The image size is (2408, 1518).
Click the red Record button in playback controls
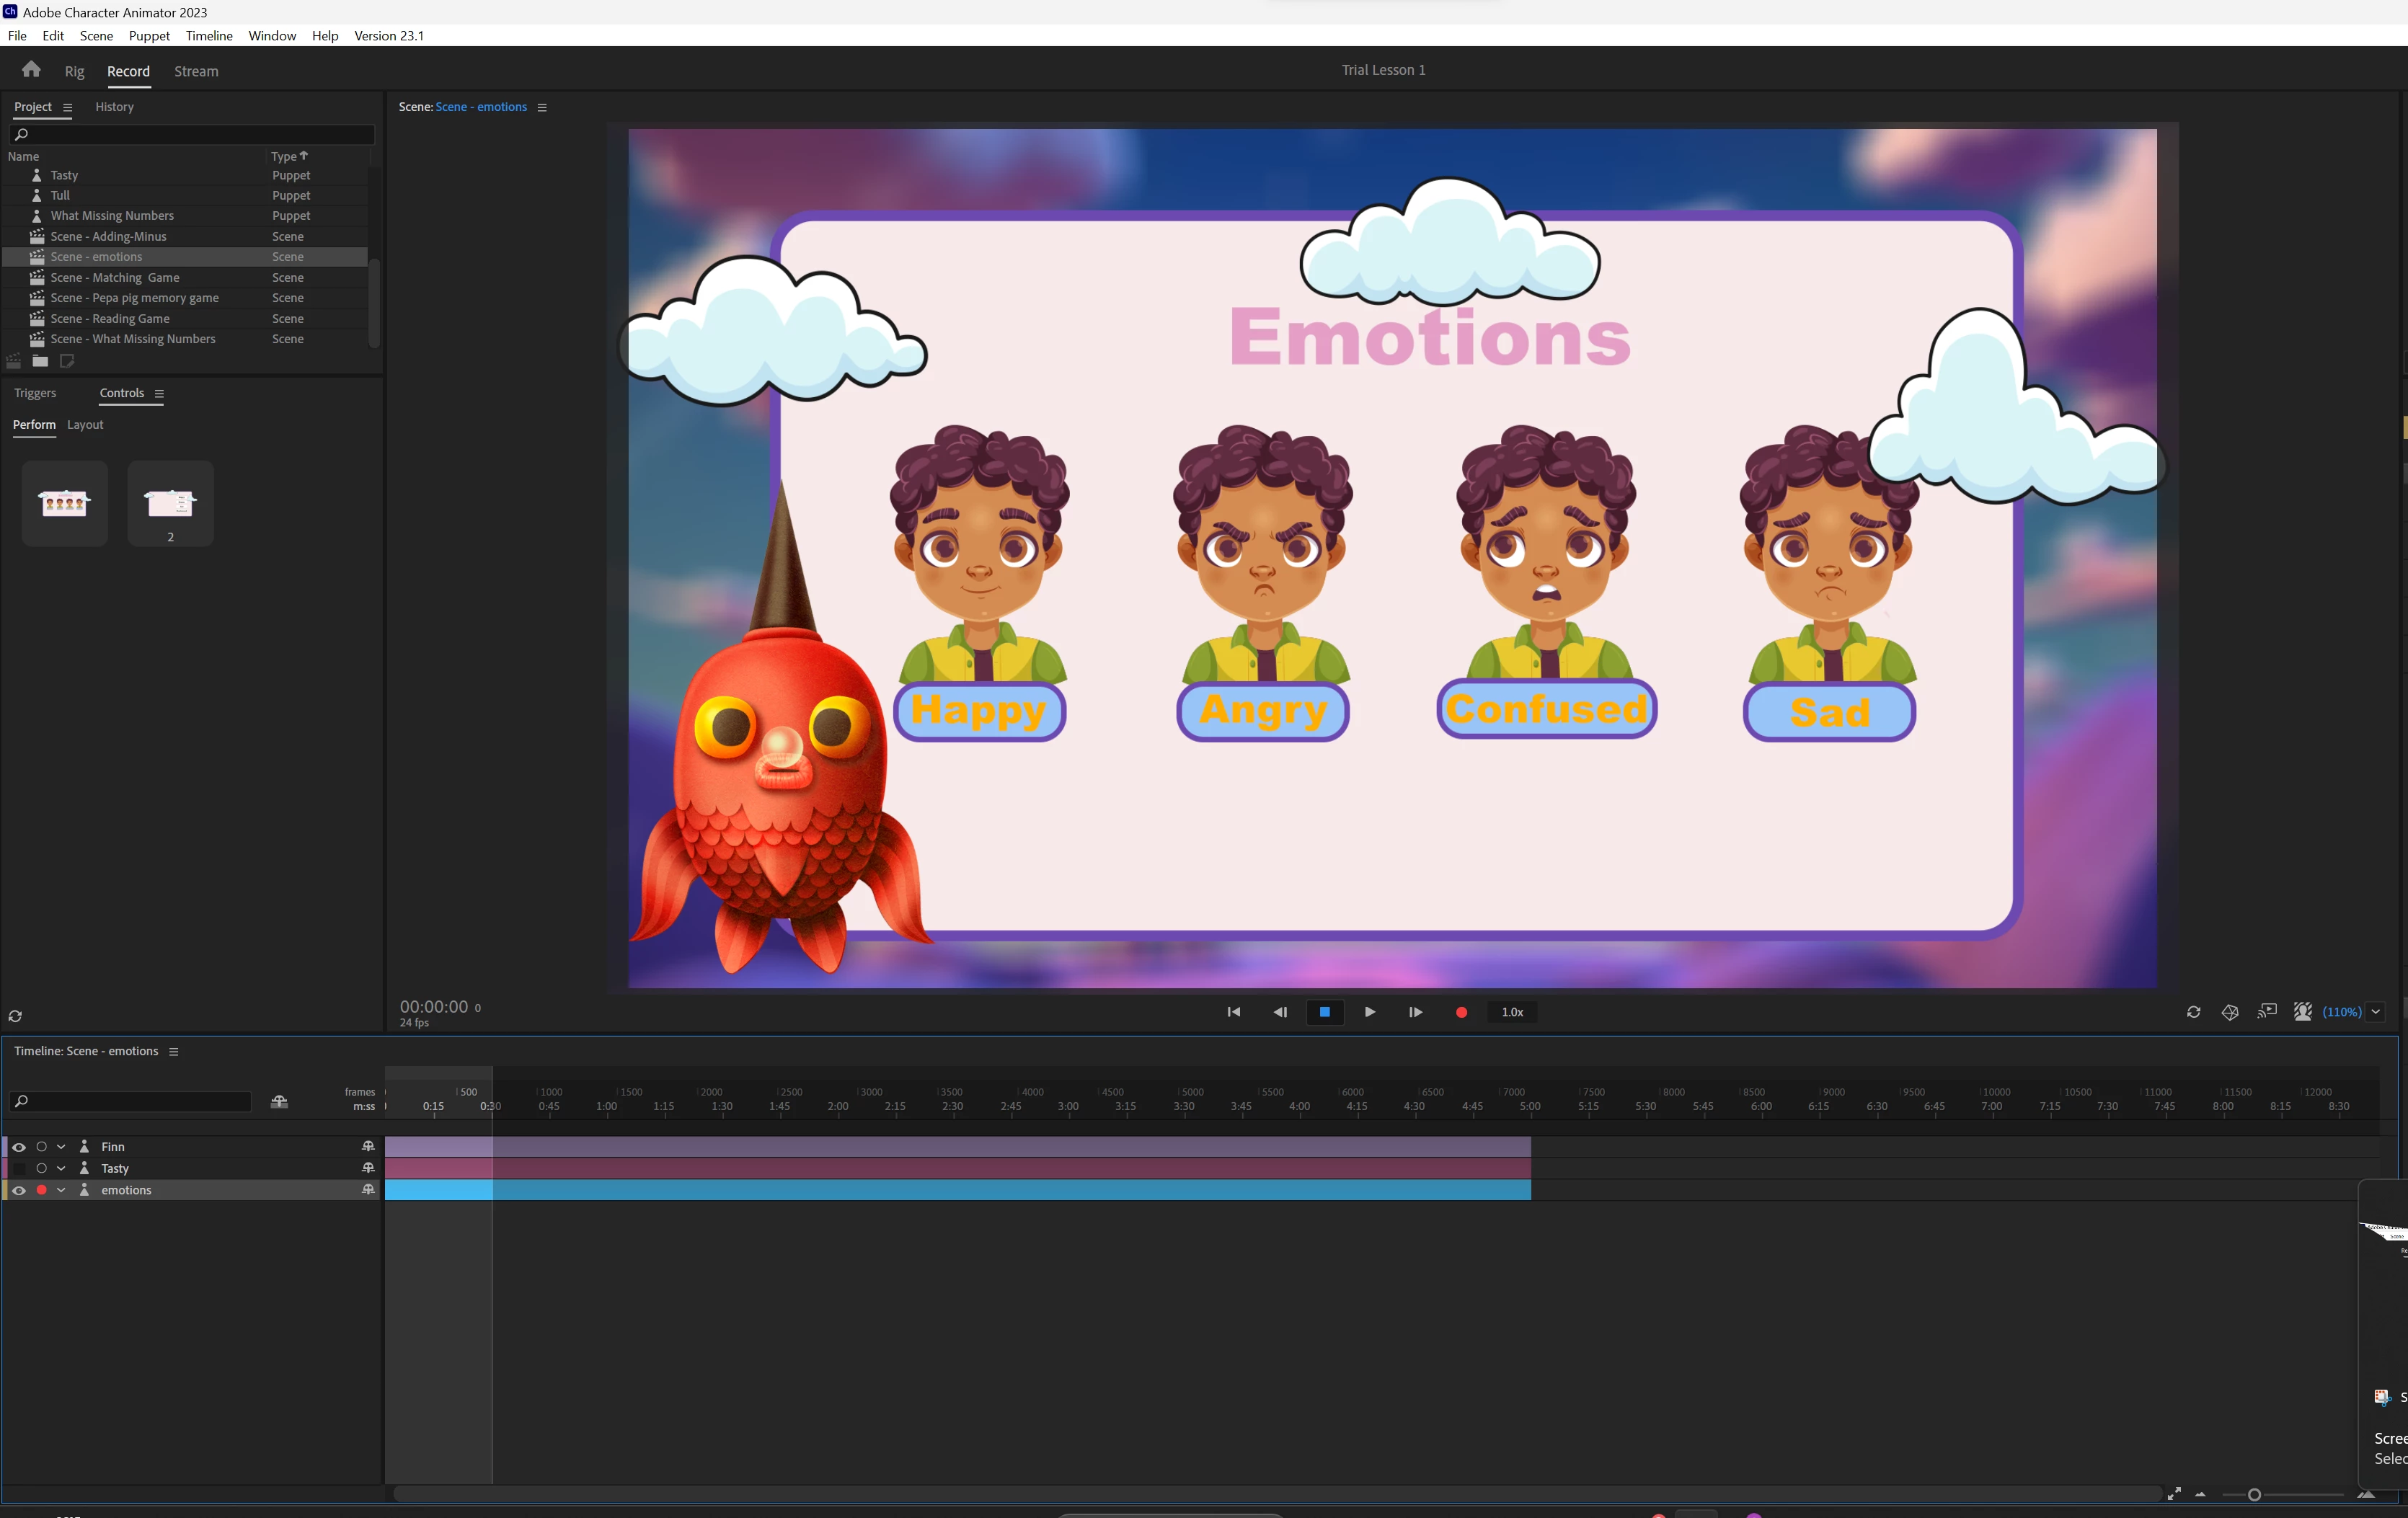coord(1461,1012)
